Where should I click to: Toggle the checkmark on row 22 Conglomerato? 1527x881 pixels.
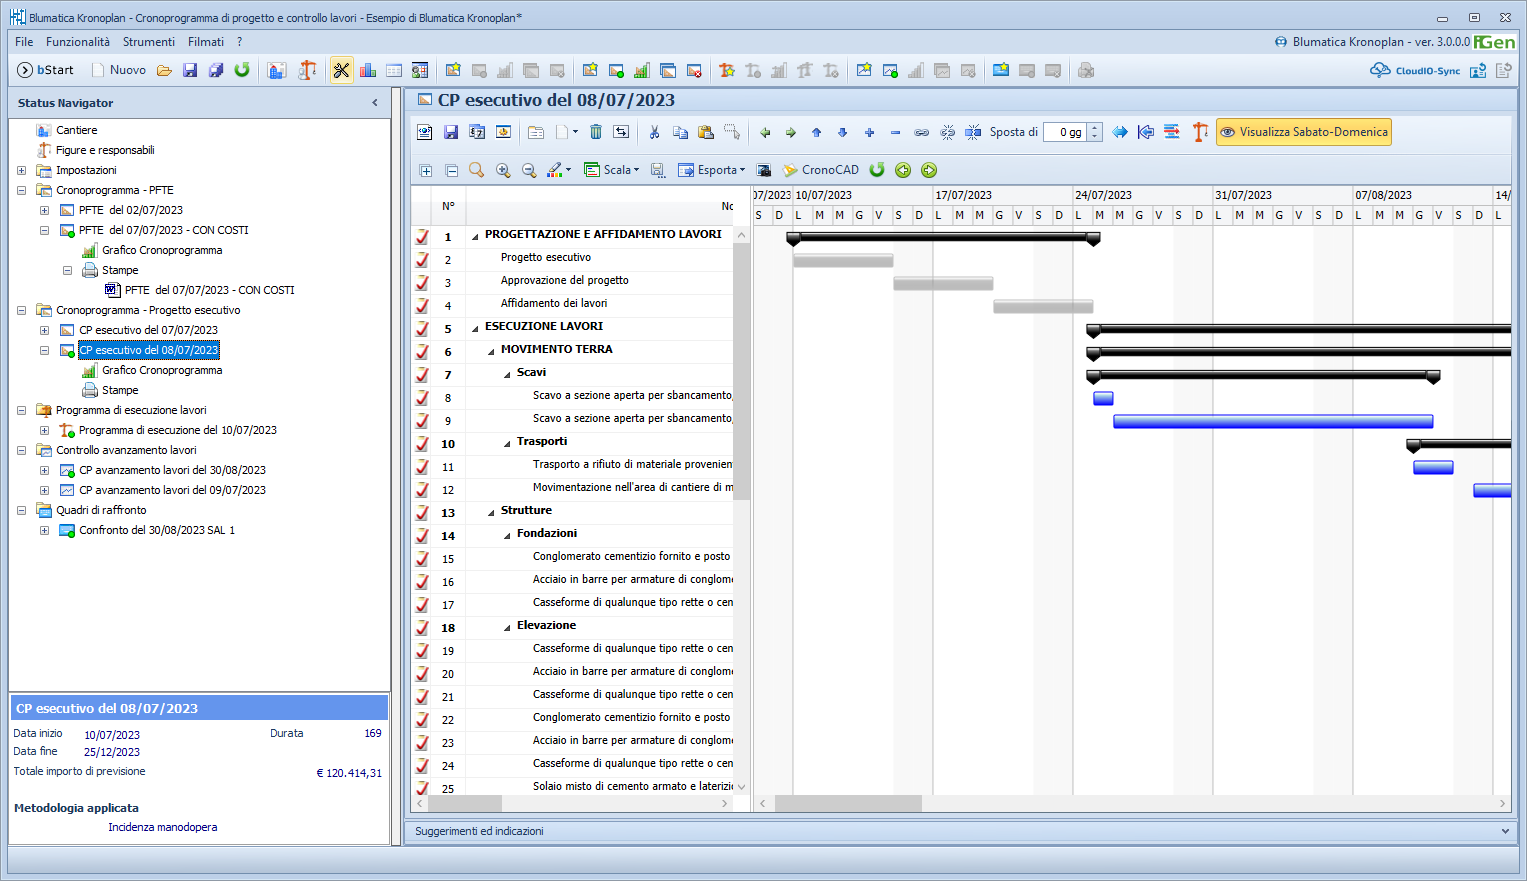[x=422, y=719]
